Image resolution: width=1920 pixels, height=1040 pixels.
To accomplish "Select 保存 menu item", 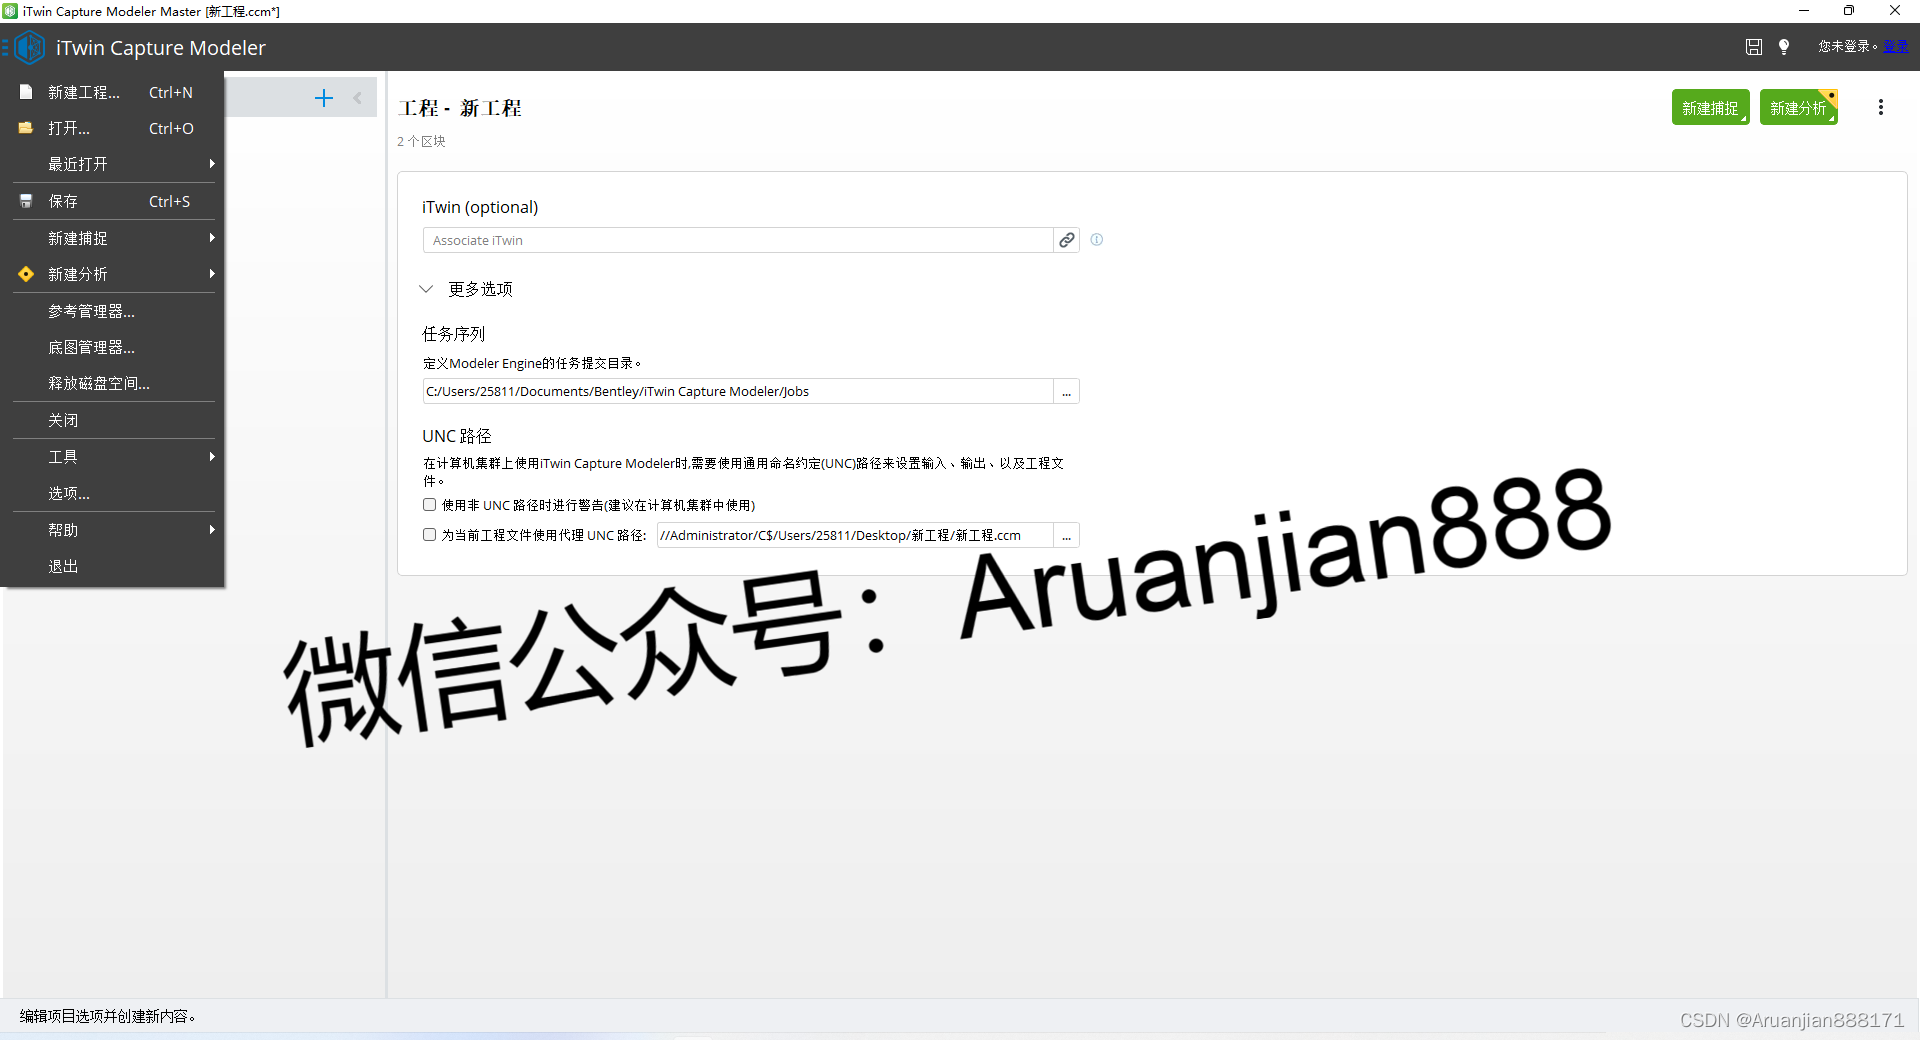I will 114,201.
